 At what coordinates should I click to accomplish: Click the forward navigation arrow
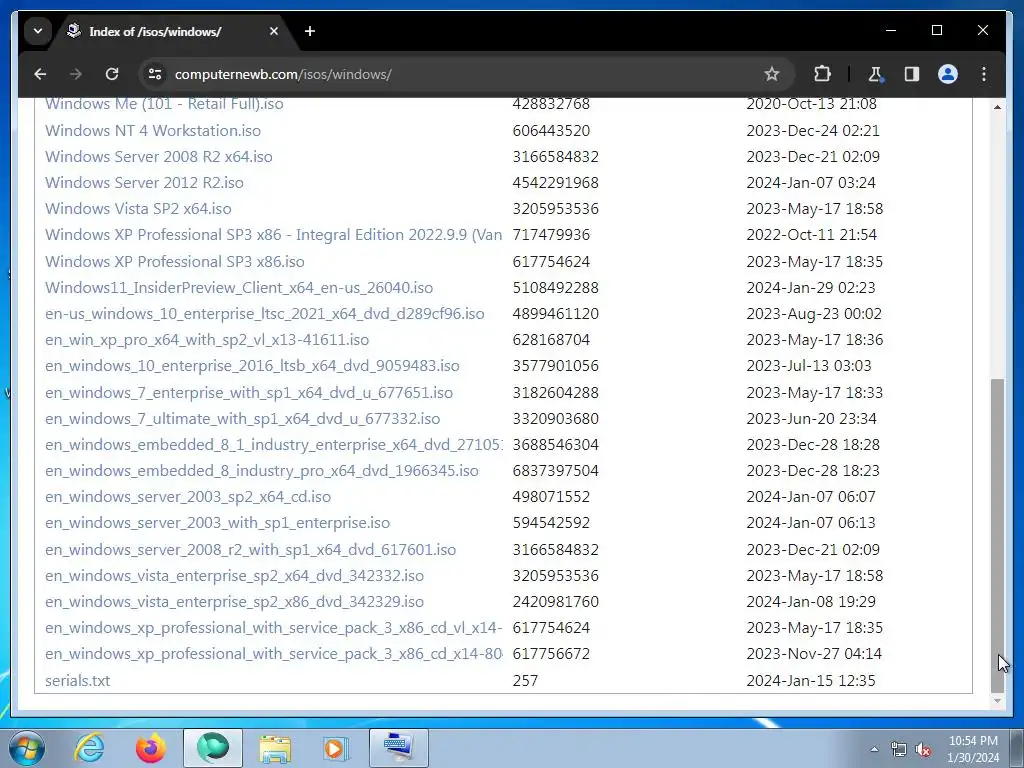(76, 74)
